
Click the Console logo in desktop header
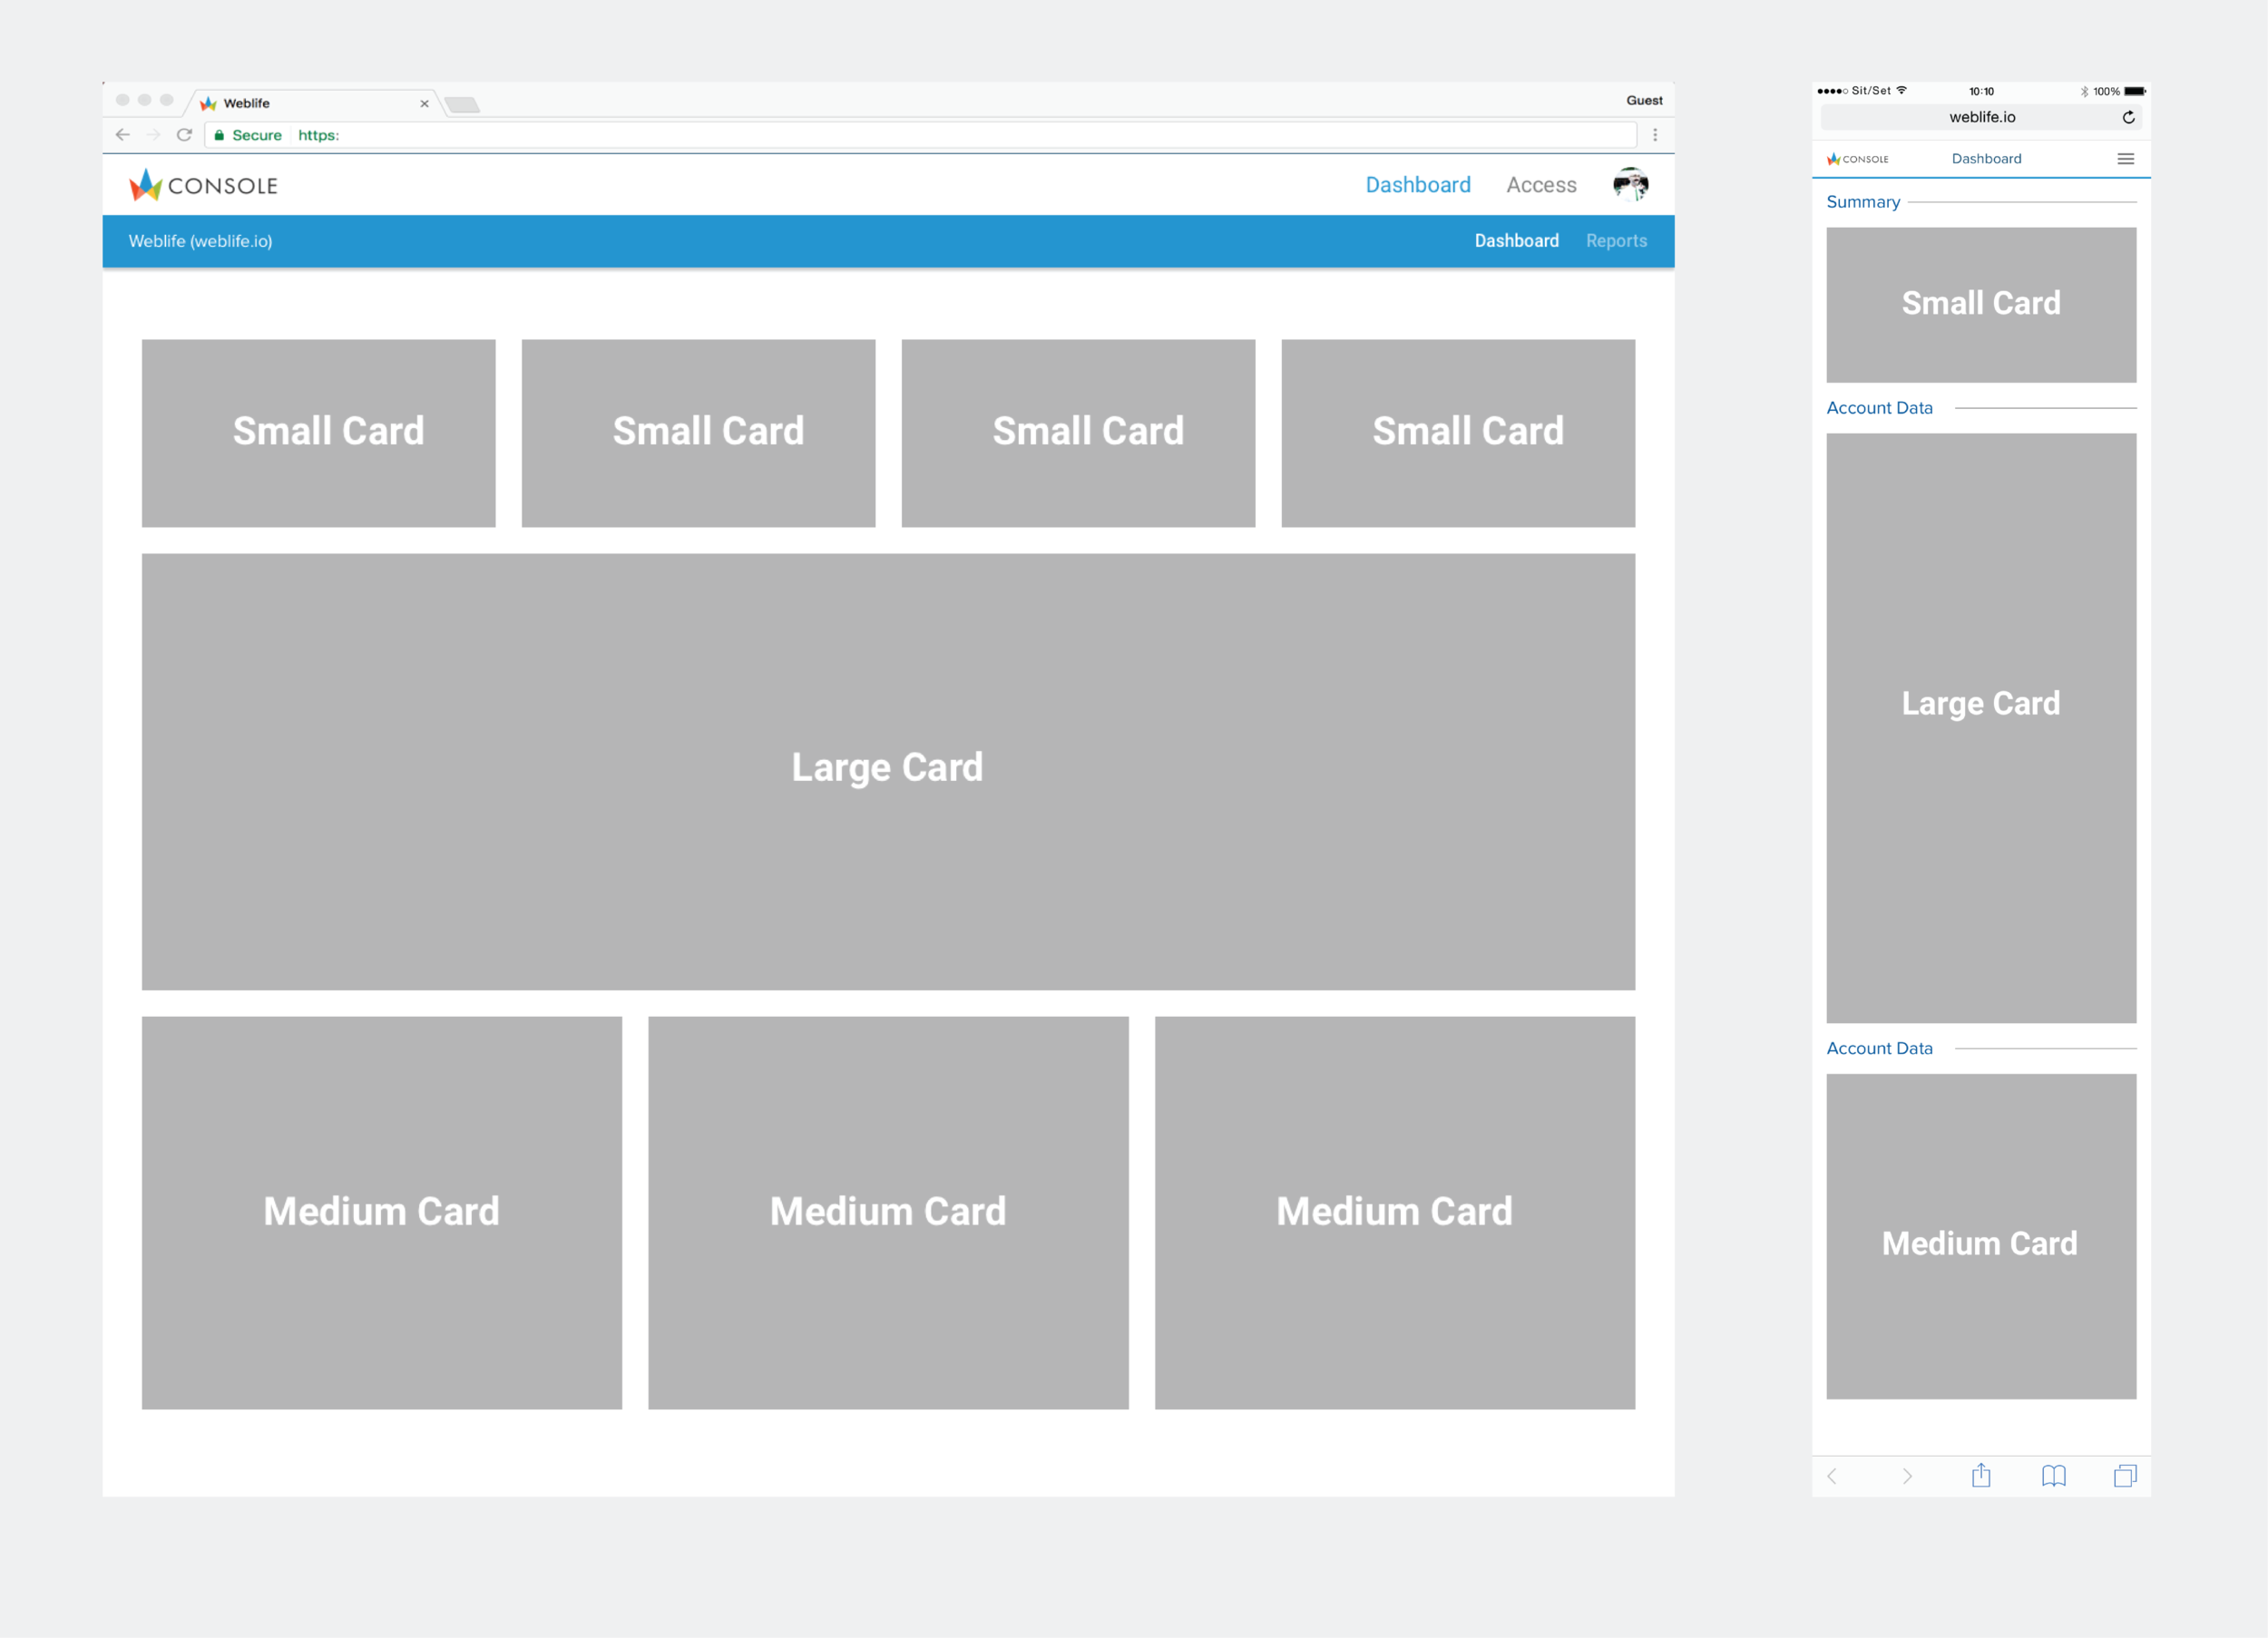pos(204,185)
